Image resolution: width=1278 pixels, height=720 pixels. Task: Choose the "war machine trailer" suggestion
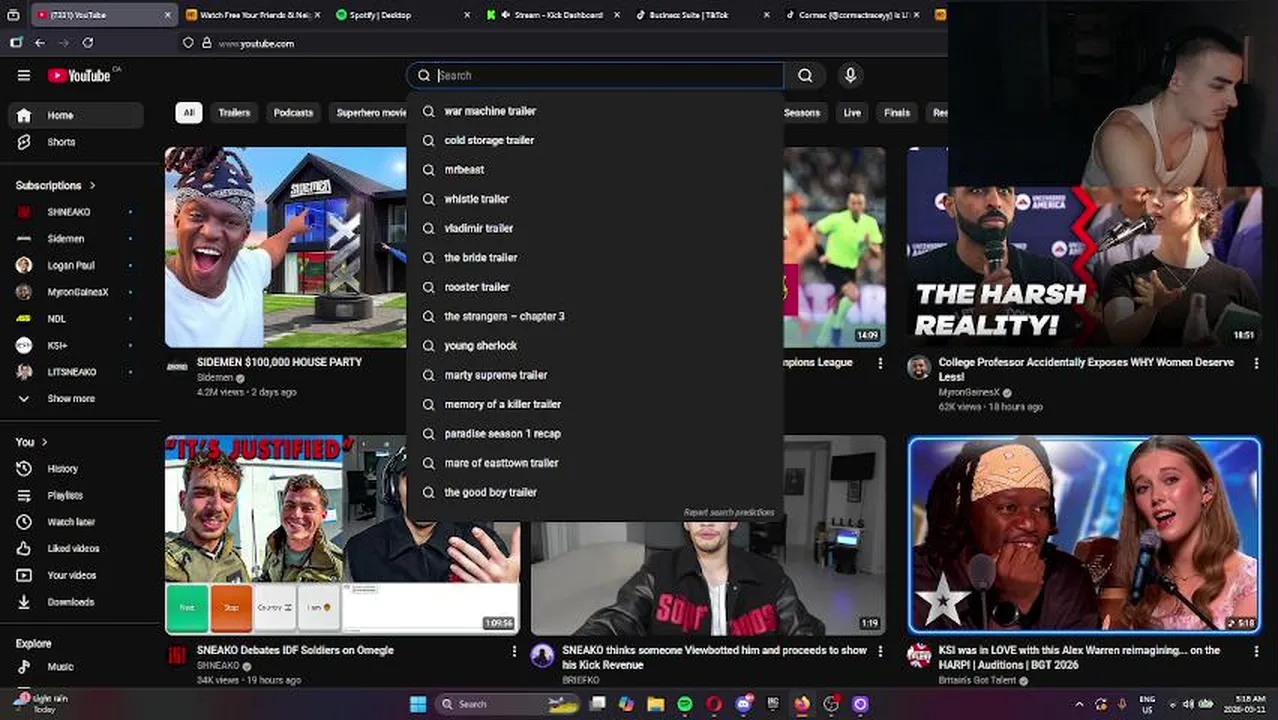(x=595, y=111)
